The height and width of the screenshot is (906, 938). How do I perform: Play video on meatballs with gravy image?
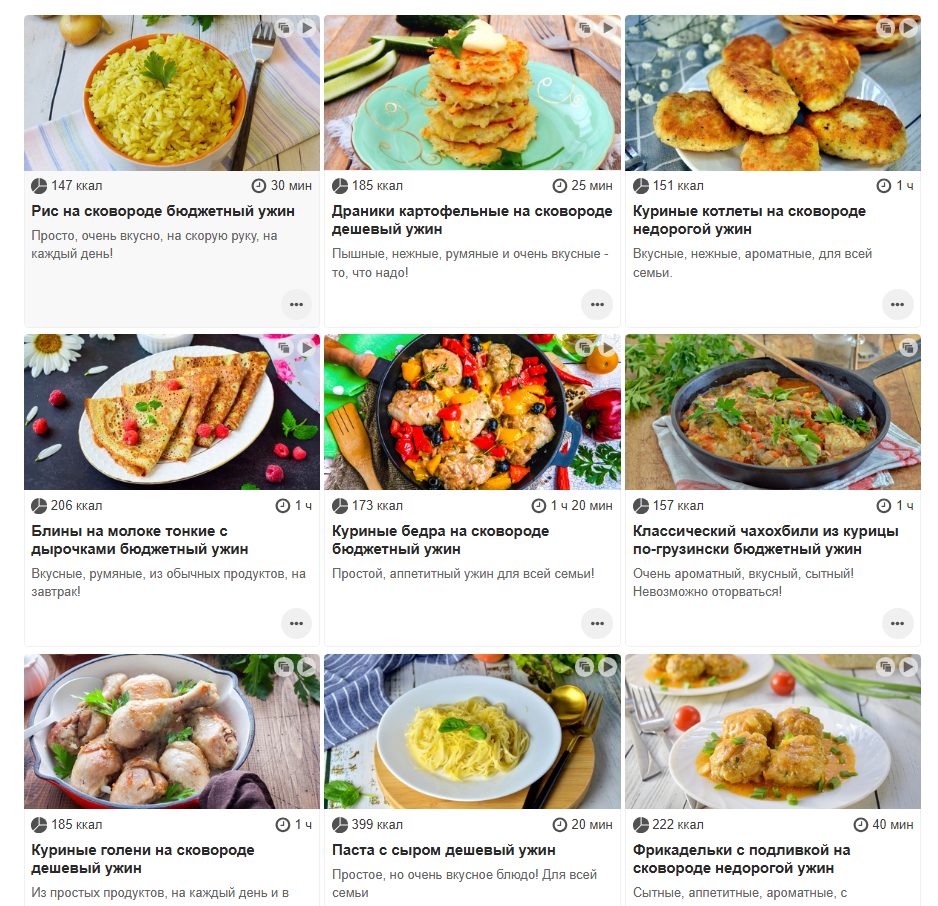coord(908,666)
